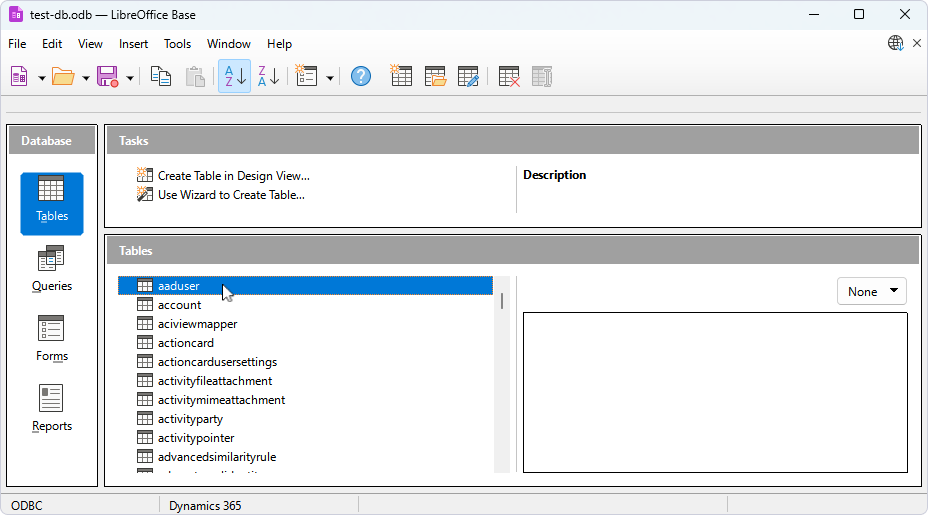Click the Copy toolbar icon
The width and height of the screenshot is (928, 515).
pos(161,76)
